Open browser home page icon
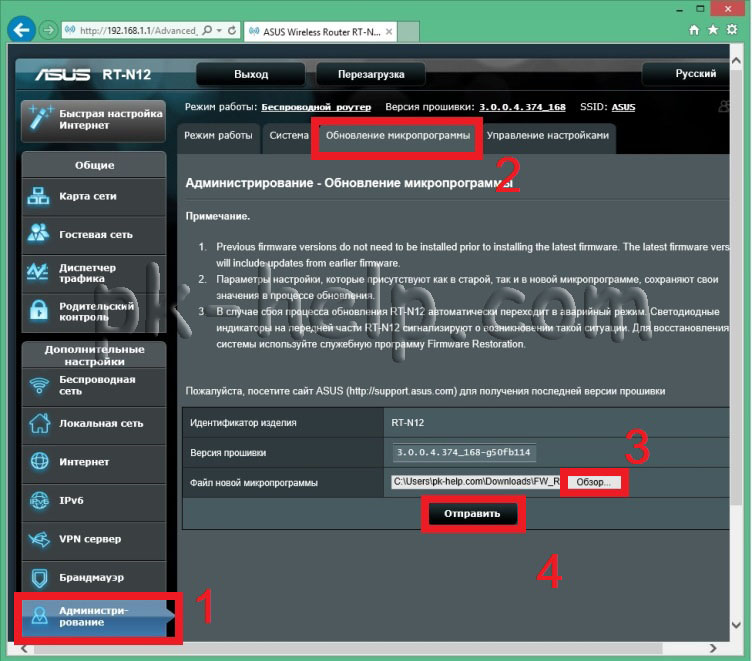Screen dimensions: 752x661 [693, 30]
